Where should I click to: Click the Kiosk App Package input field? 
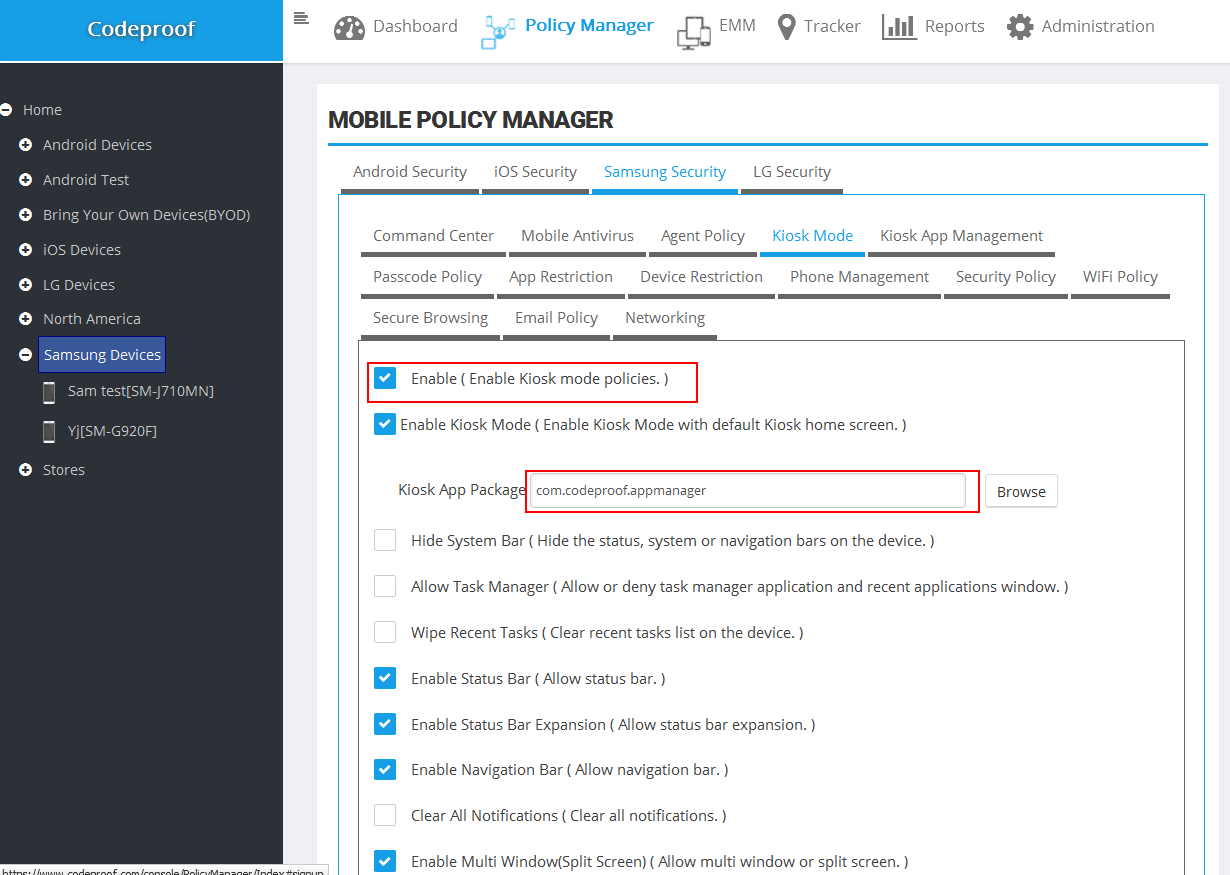click(x=748, y=491)
